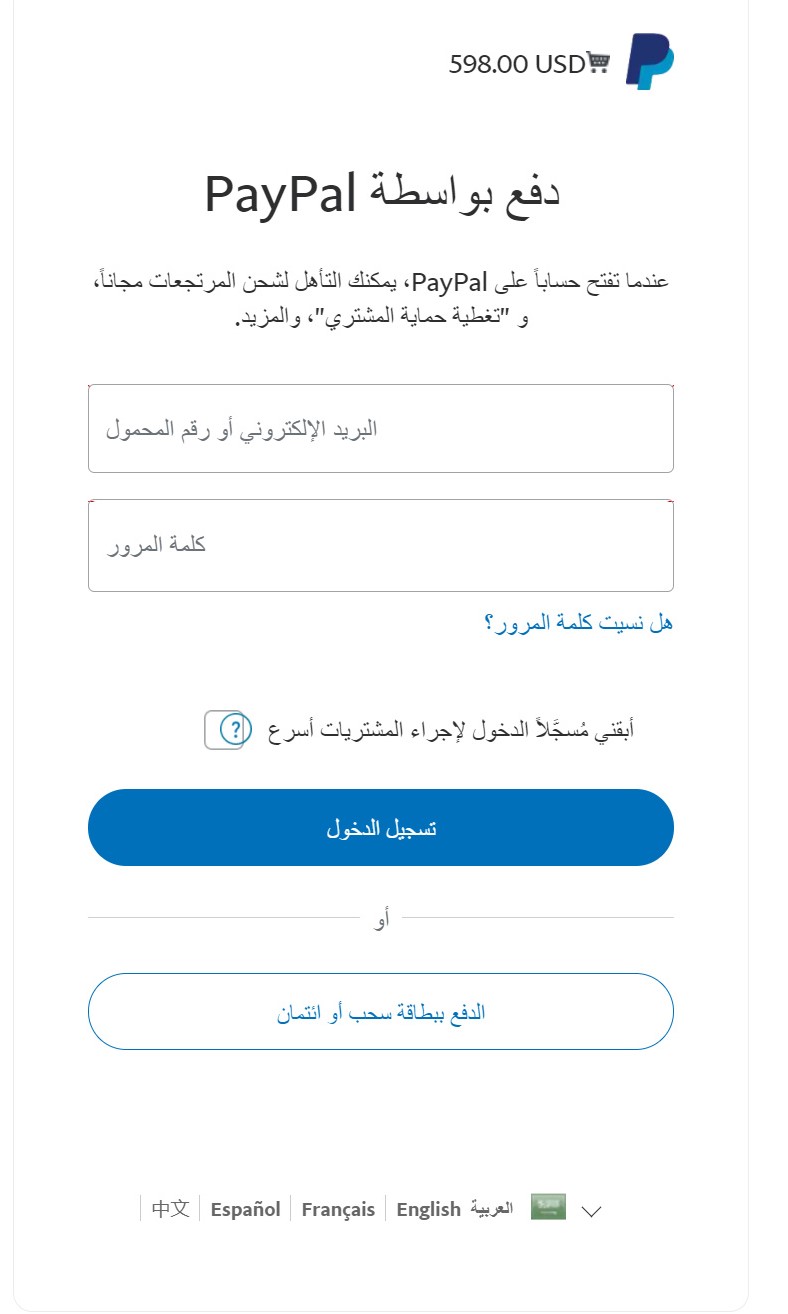Switch language to 中文

coord(170,1209)
